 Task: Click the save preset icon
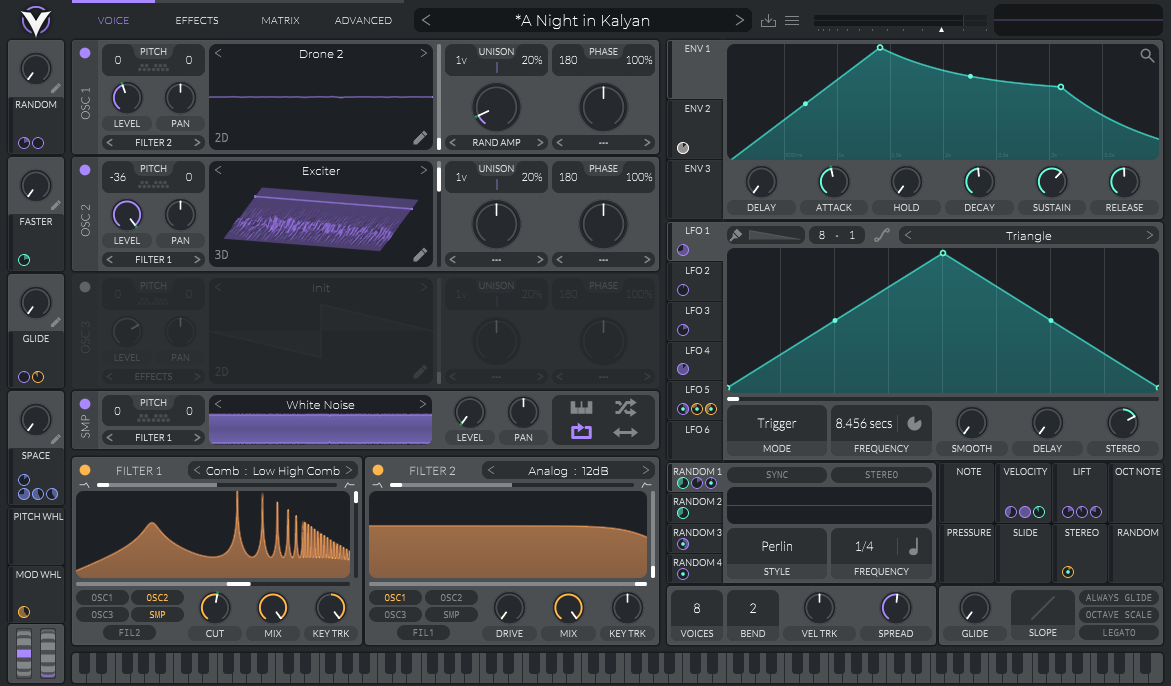pyautogui.click(x=768, y=20)
